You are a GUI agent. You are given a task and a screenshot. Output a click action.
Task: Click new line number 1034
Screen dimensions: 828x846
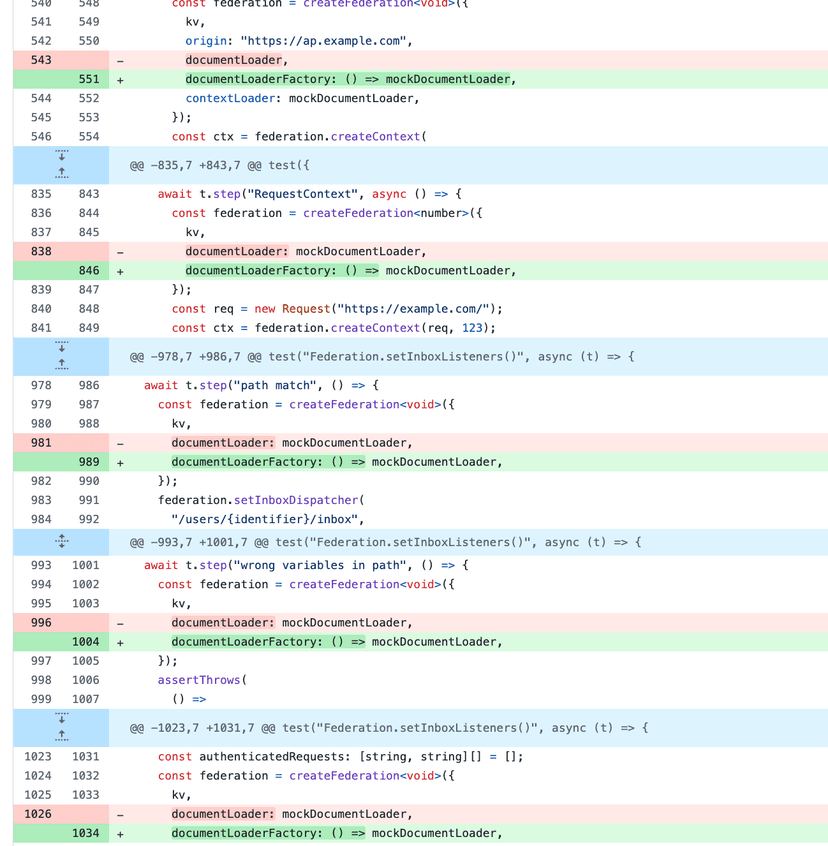pyautogui.click(x=86, y=833)
